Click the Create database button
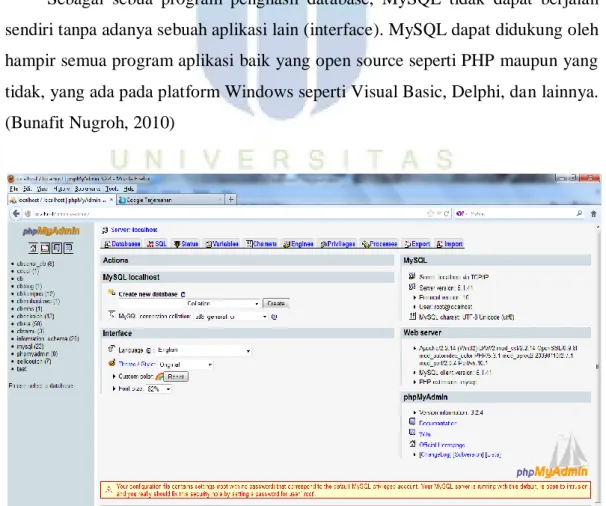 tap(276, 303)
